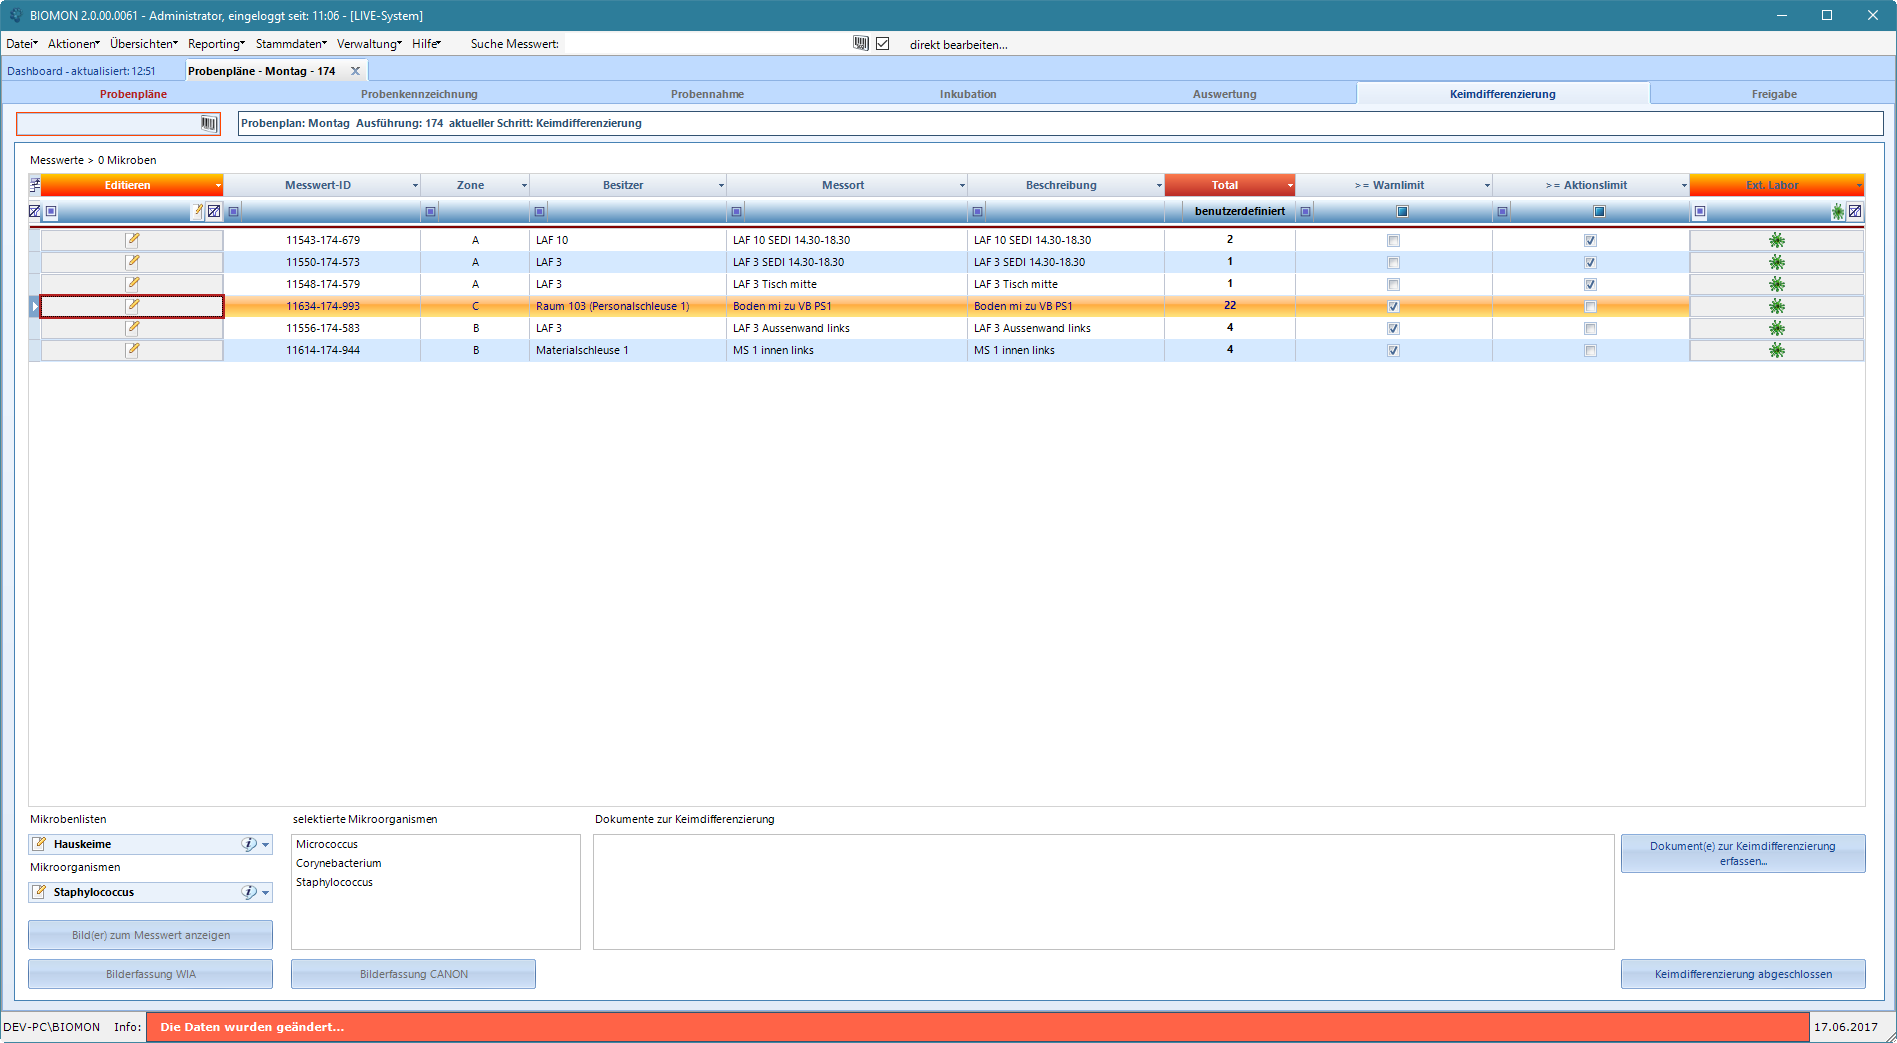Toggle the Warnlimit filter checkbox in the filter row
This screenshot has width=1897, height=1043.
tap(1402, 211)
